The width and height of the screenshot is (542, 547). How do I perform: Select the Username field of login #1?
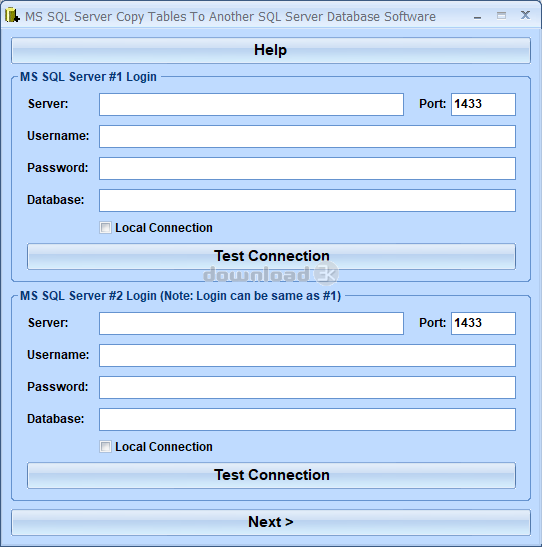[307, 136]
